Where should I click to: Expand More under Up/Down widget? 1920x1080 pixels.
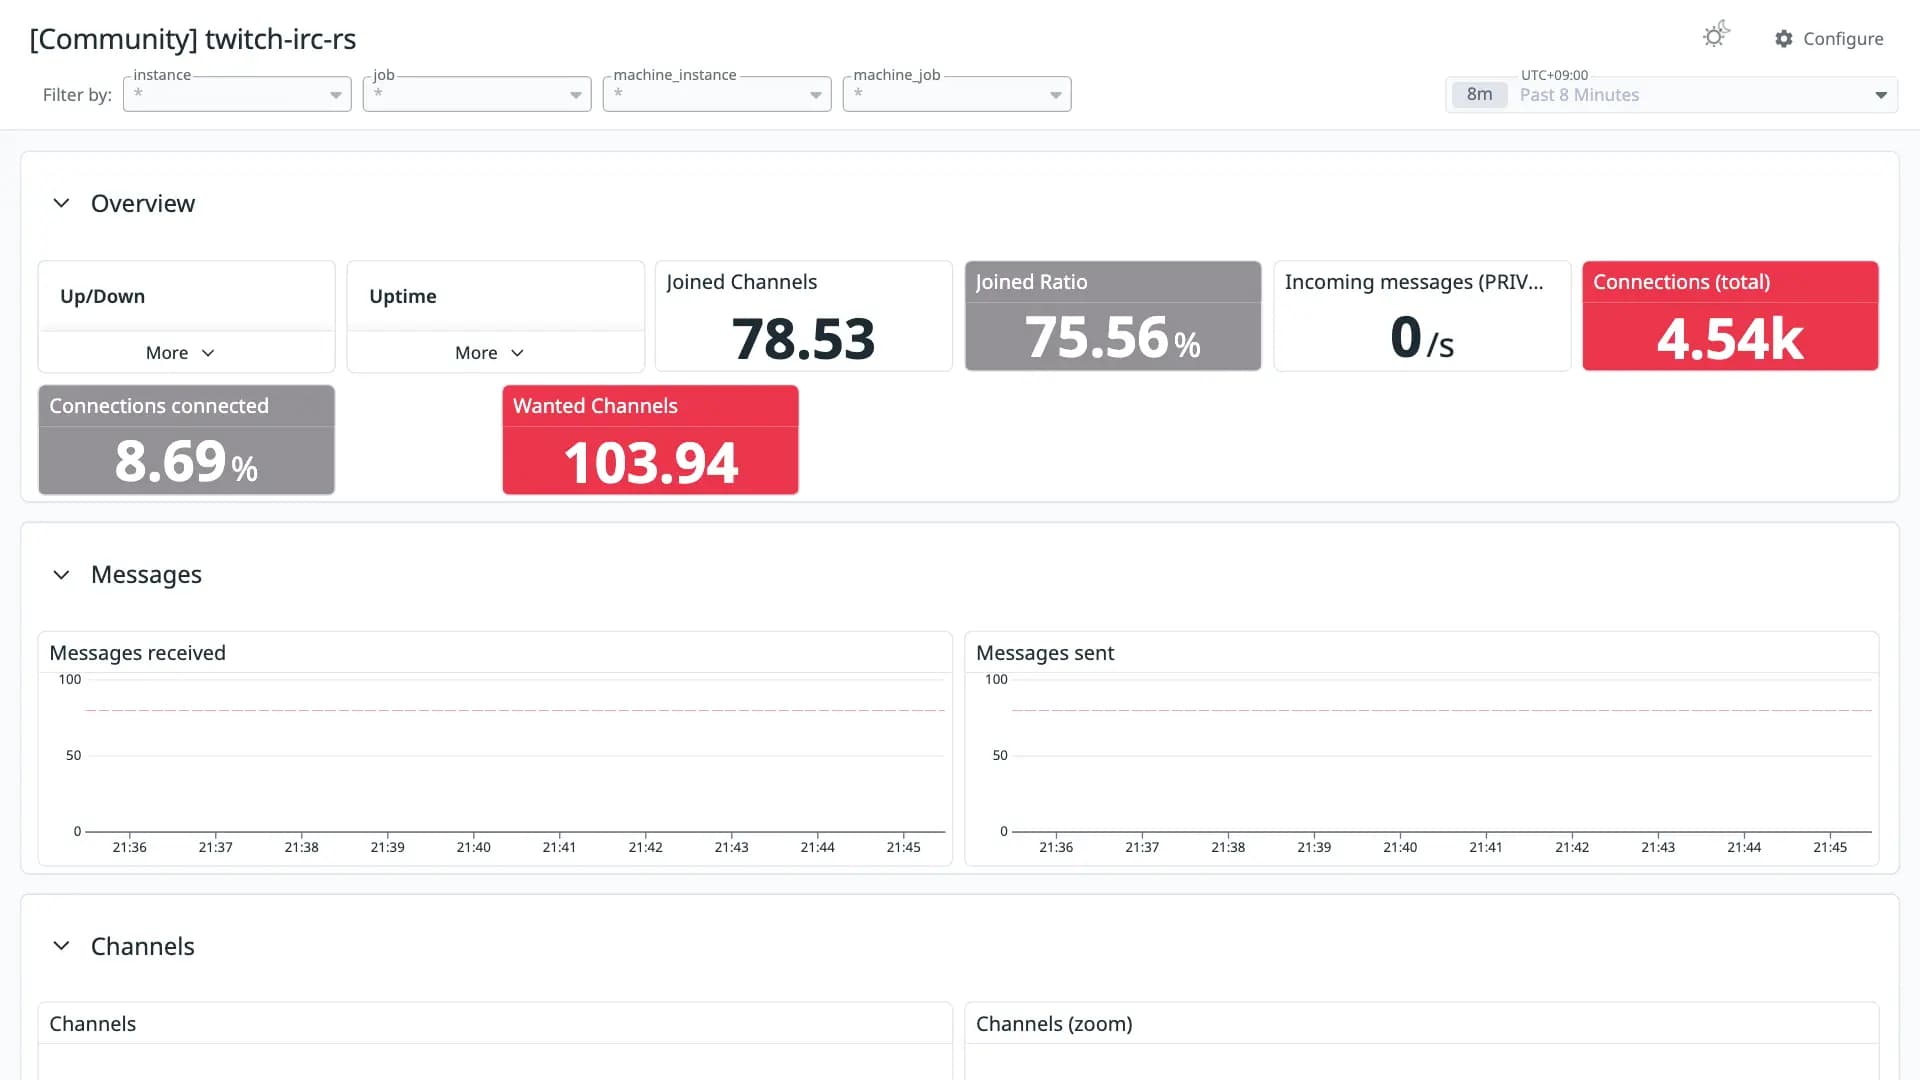point(180,353)
